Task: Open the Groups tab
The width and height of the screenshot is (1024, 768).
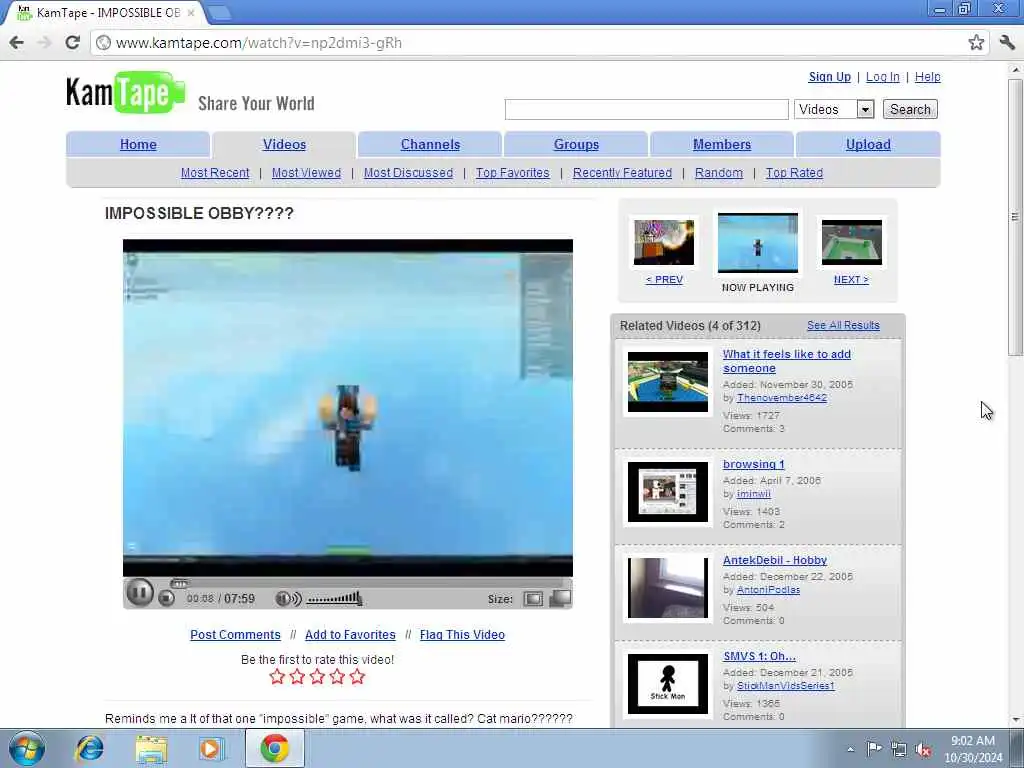Action: pyautogui.click(x=576, y=144)
